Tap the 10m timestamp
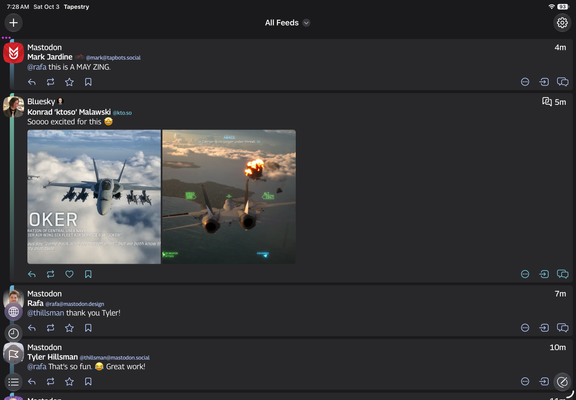576x400 pixels. point(558,347)
